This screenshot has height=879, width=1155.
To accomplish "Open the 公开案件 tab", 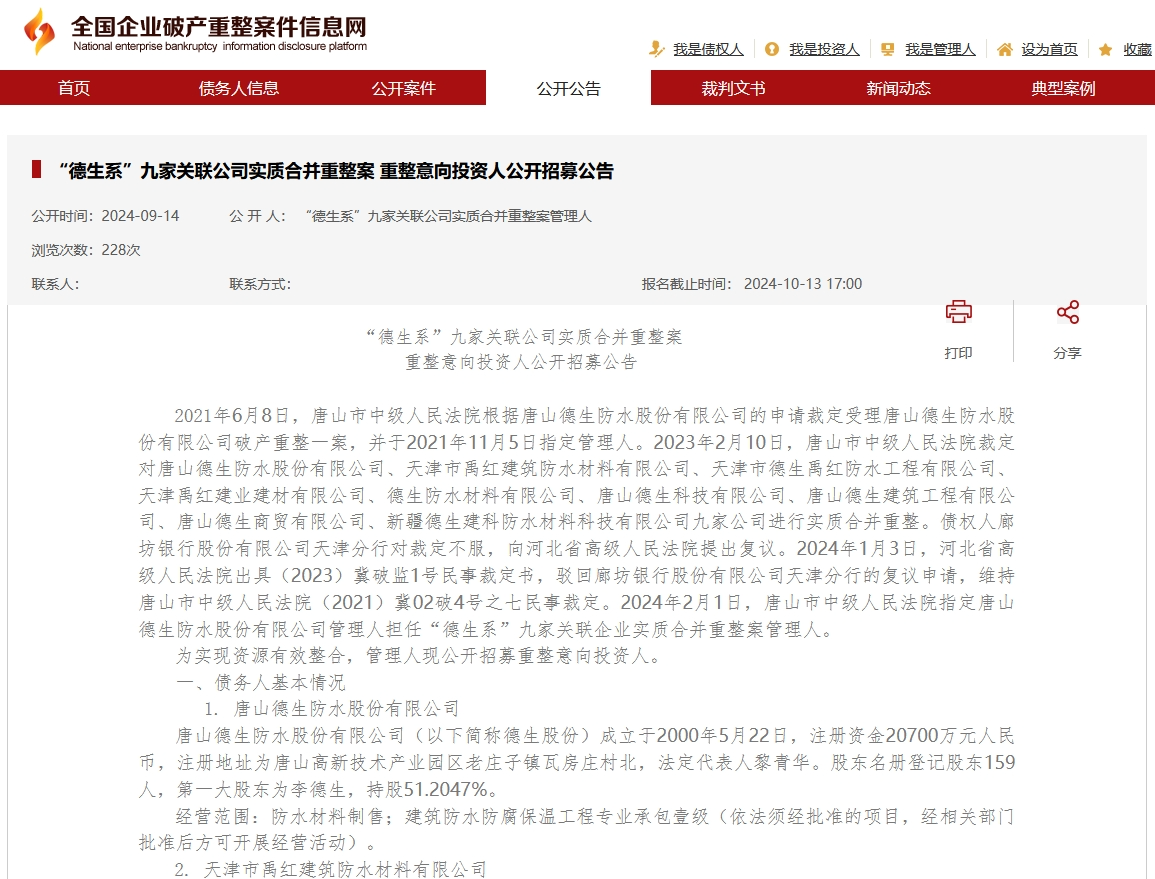I will tap(404, 88).
